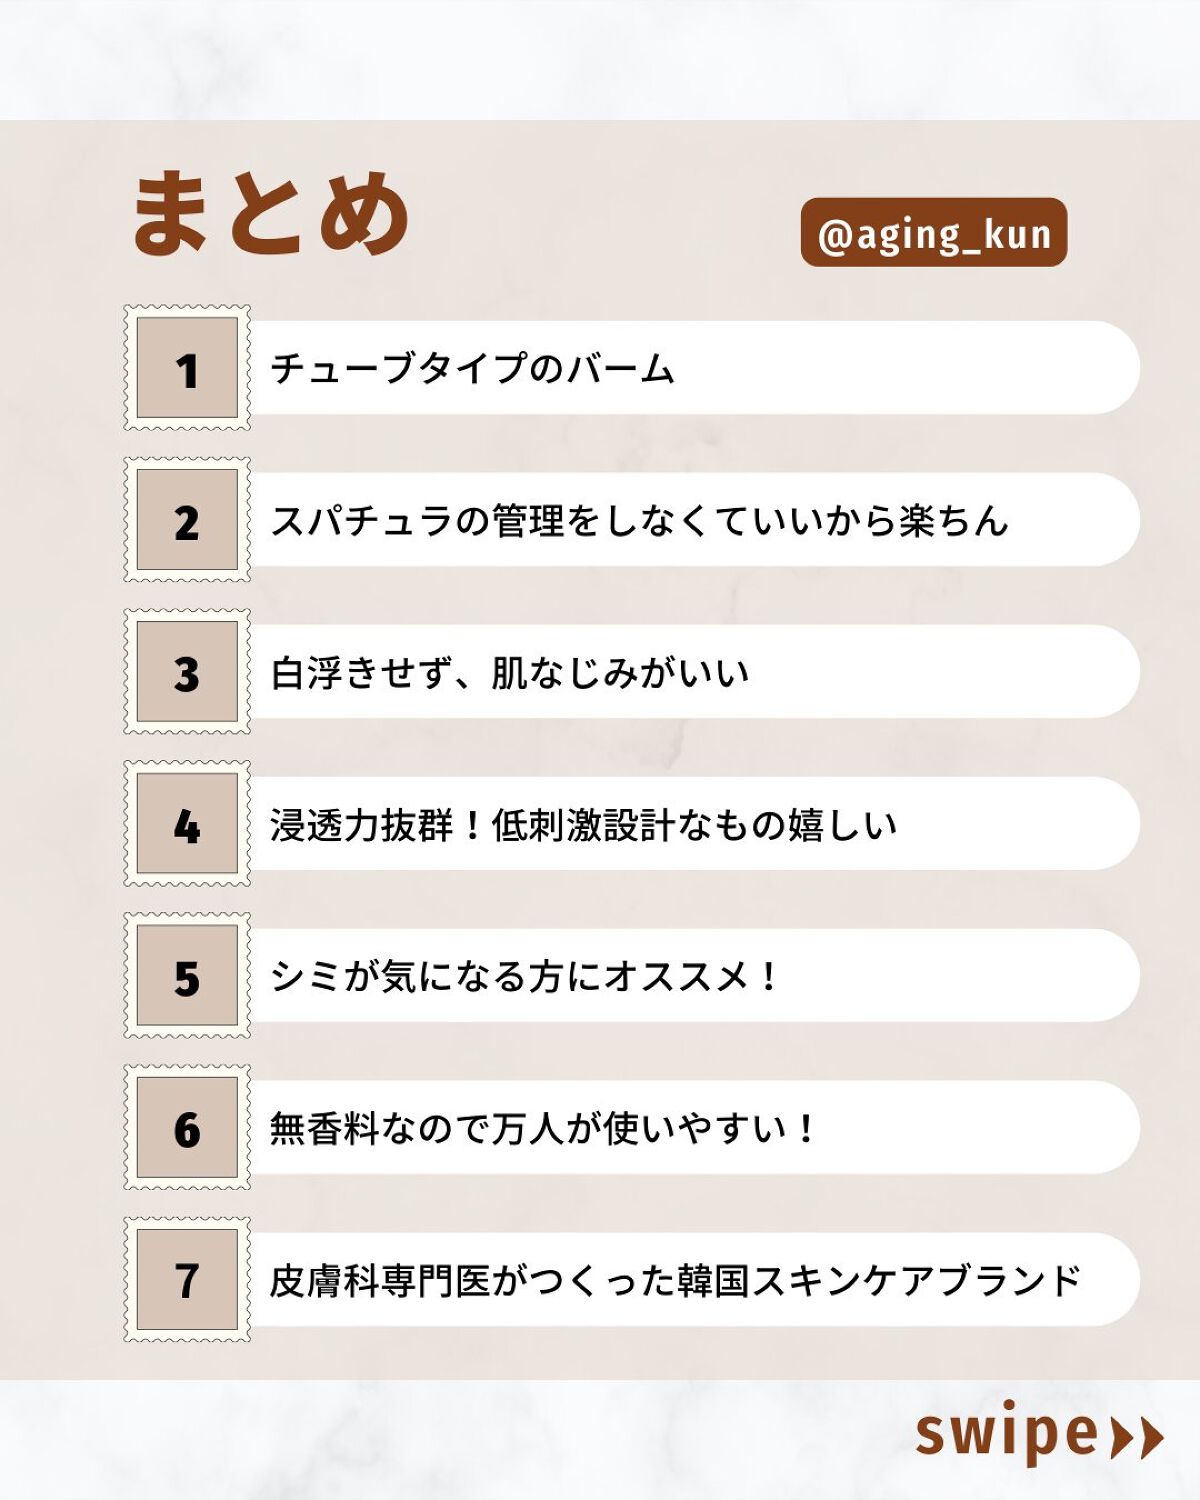Select the 無香料なので万人が使いやすい entry
The height and width of the screenshot is (1500, 1200).
[x=690, y=1128]
